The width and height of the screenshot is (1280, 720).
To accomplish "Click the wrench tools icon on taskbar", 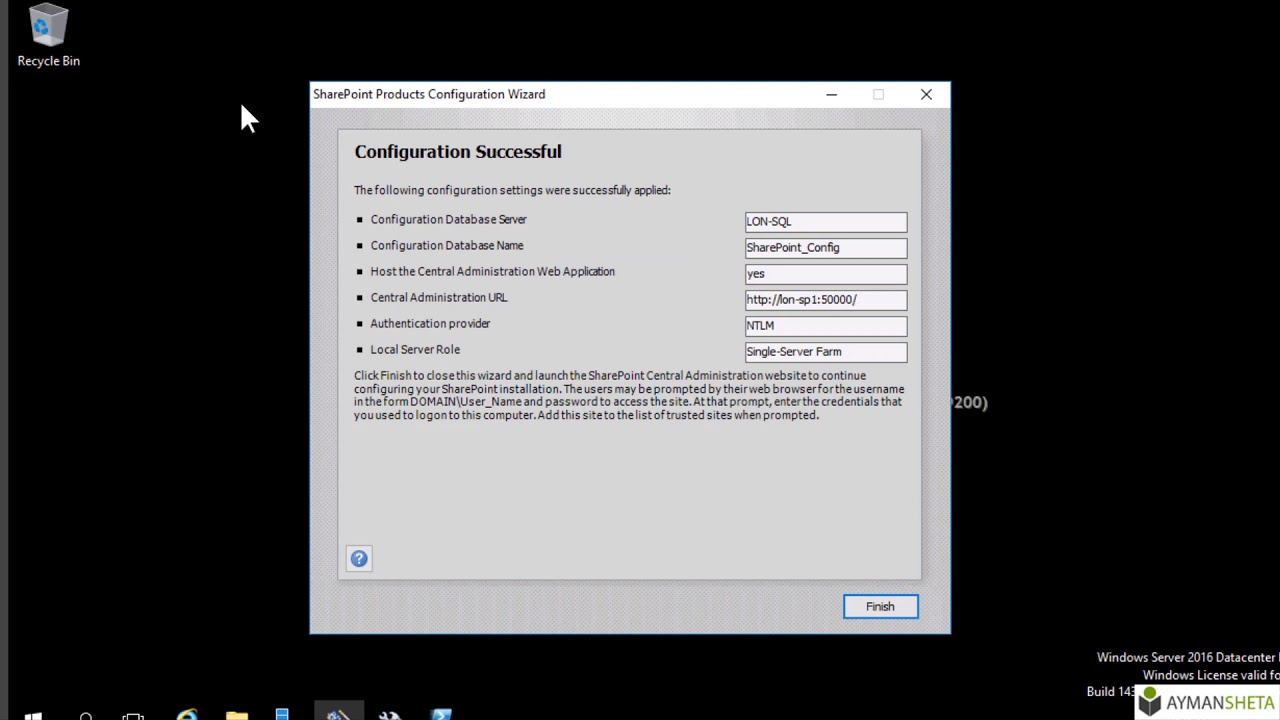I will click(390, 714).
